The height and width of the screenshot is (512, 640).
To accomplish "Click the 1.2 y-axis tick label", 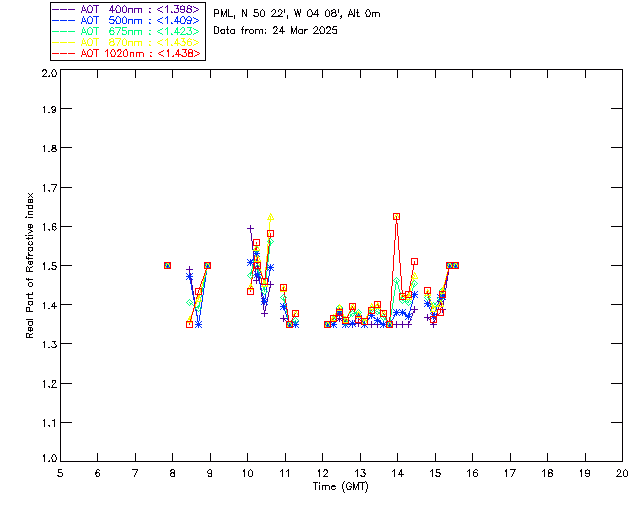I will pyautogui.click(x=49, y=384).
